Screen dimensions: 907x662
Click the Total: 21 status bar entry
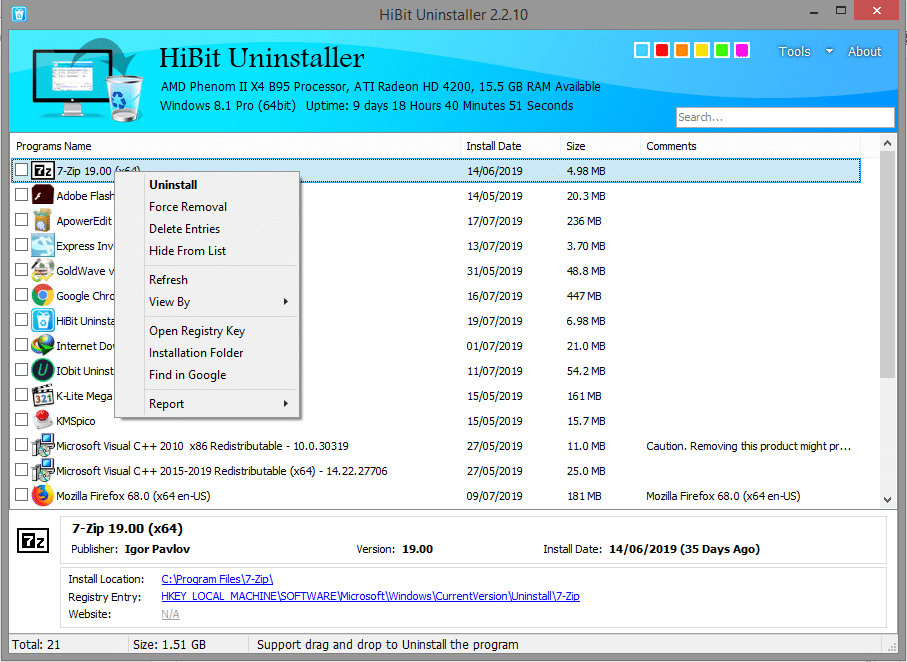tap(36, 644)
